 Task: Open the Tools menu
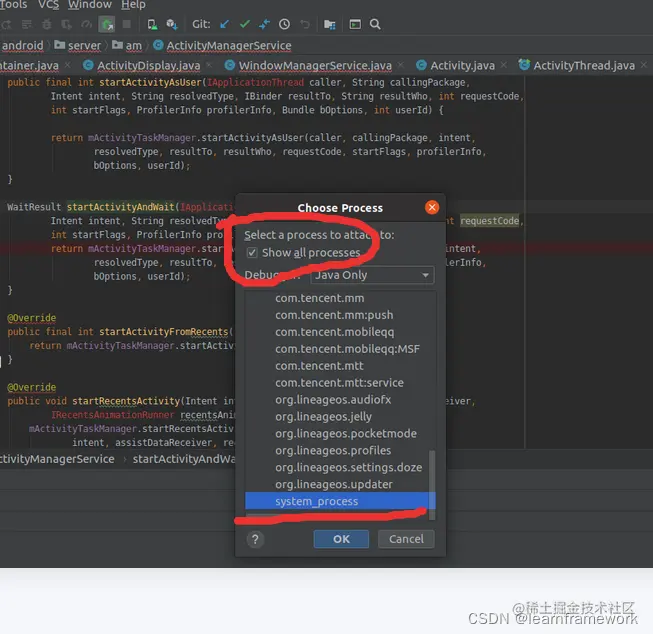coord(13,5)
